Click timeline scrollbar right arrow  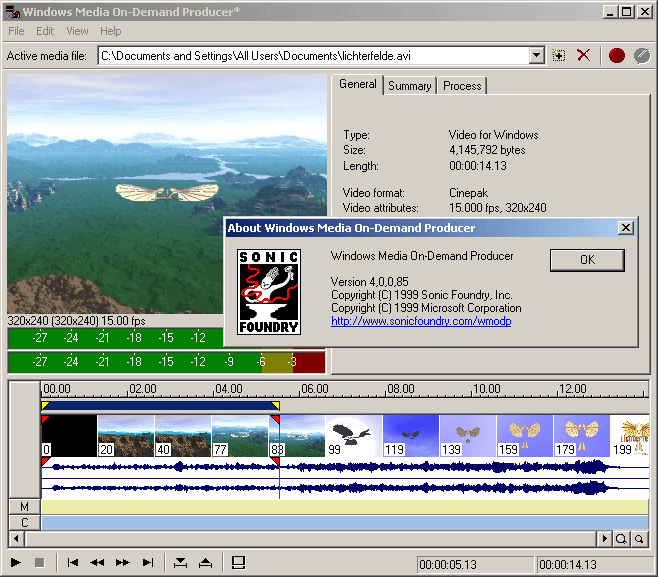point(604,538)
